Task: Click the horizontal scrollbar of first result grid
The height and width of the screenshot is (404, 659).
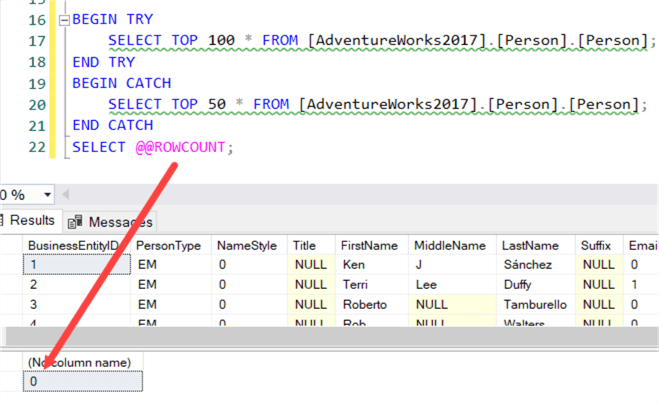Action: coord(332,336)
